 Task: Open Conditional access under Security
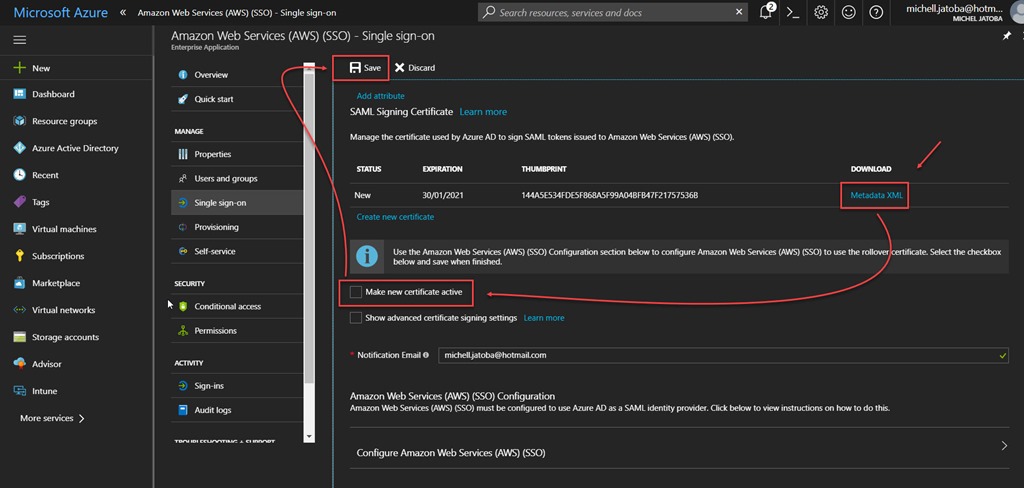236,306
